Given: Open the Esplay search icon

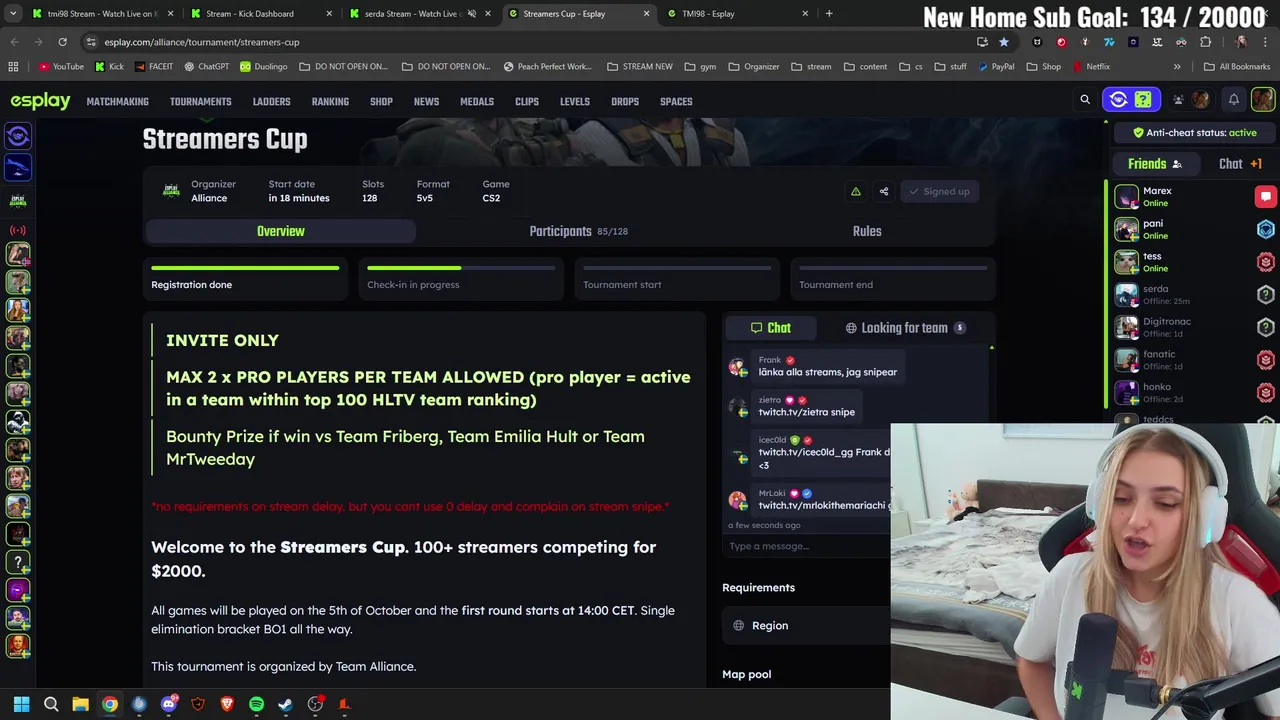Looking at the screenshot, I should [x=1085, y=100].
